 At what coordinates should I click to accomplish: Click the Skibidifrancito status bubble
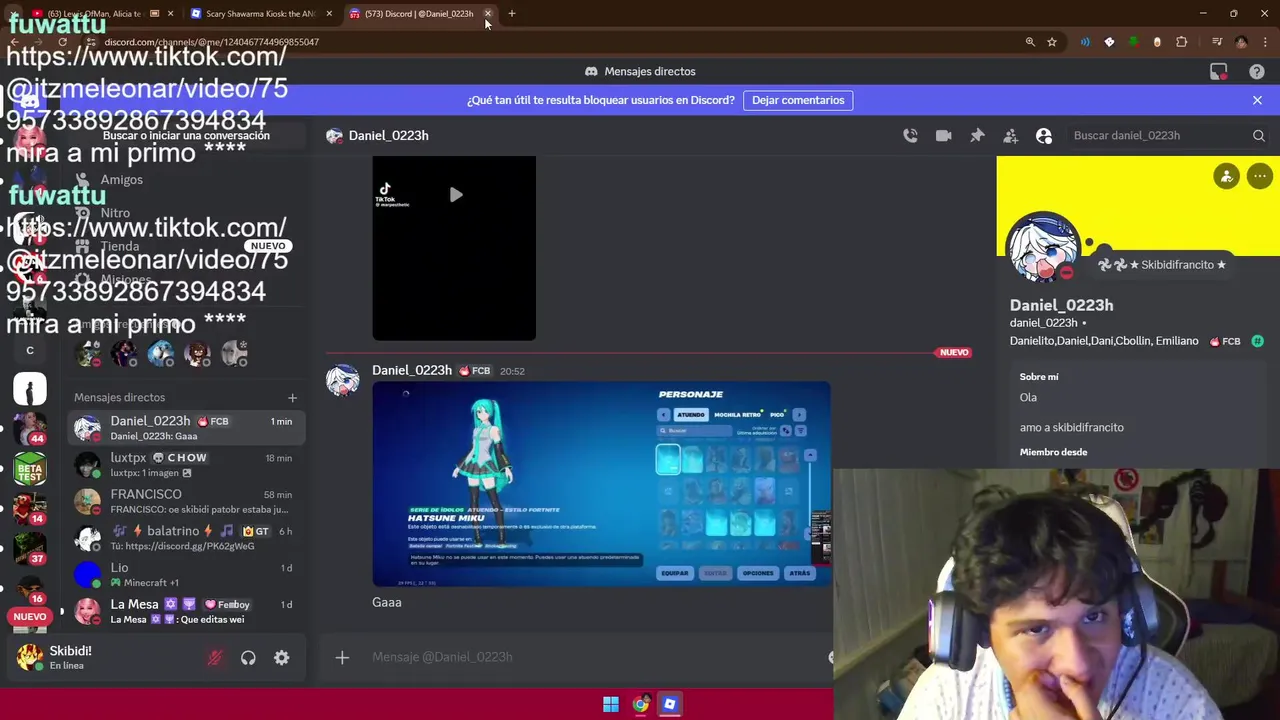1162,265
